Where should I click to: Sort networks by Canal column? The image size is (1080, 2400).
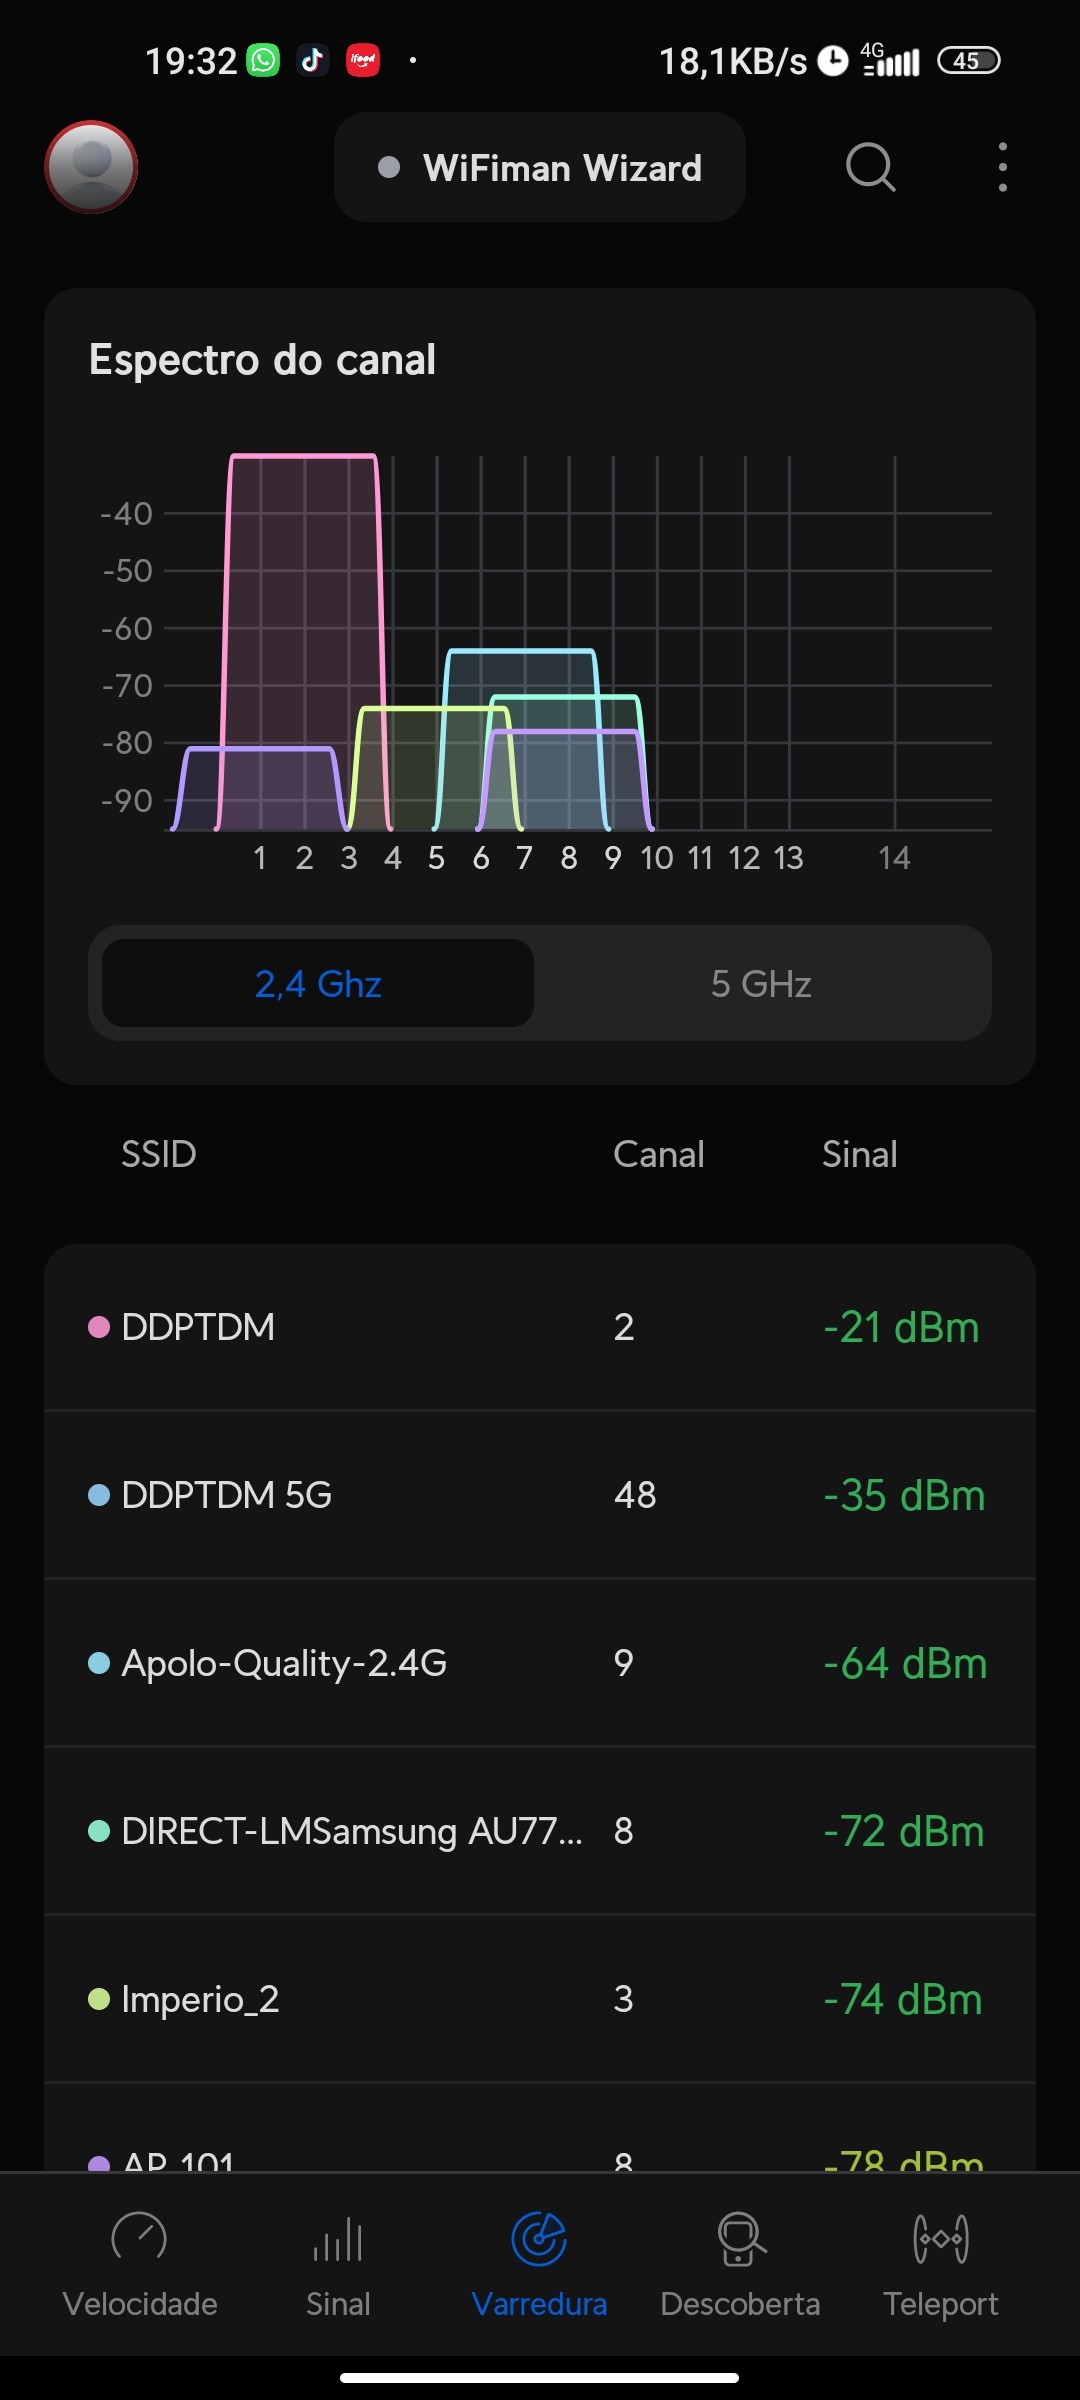(658, 1154)
